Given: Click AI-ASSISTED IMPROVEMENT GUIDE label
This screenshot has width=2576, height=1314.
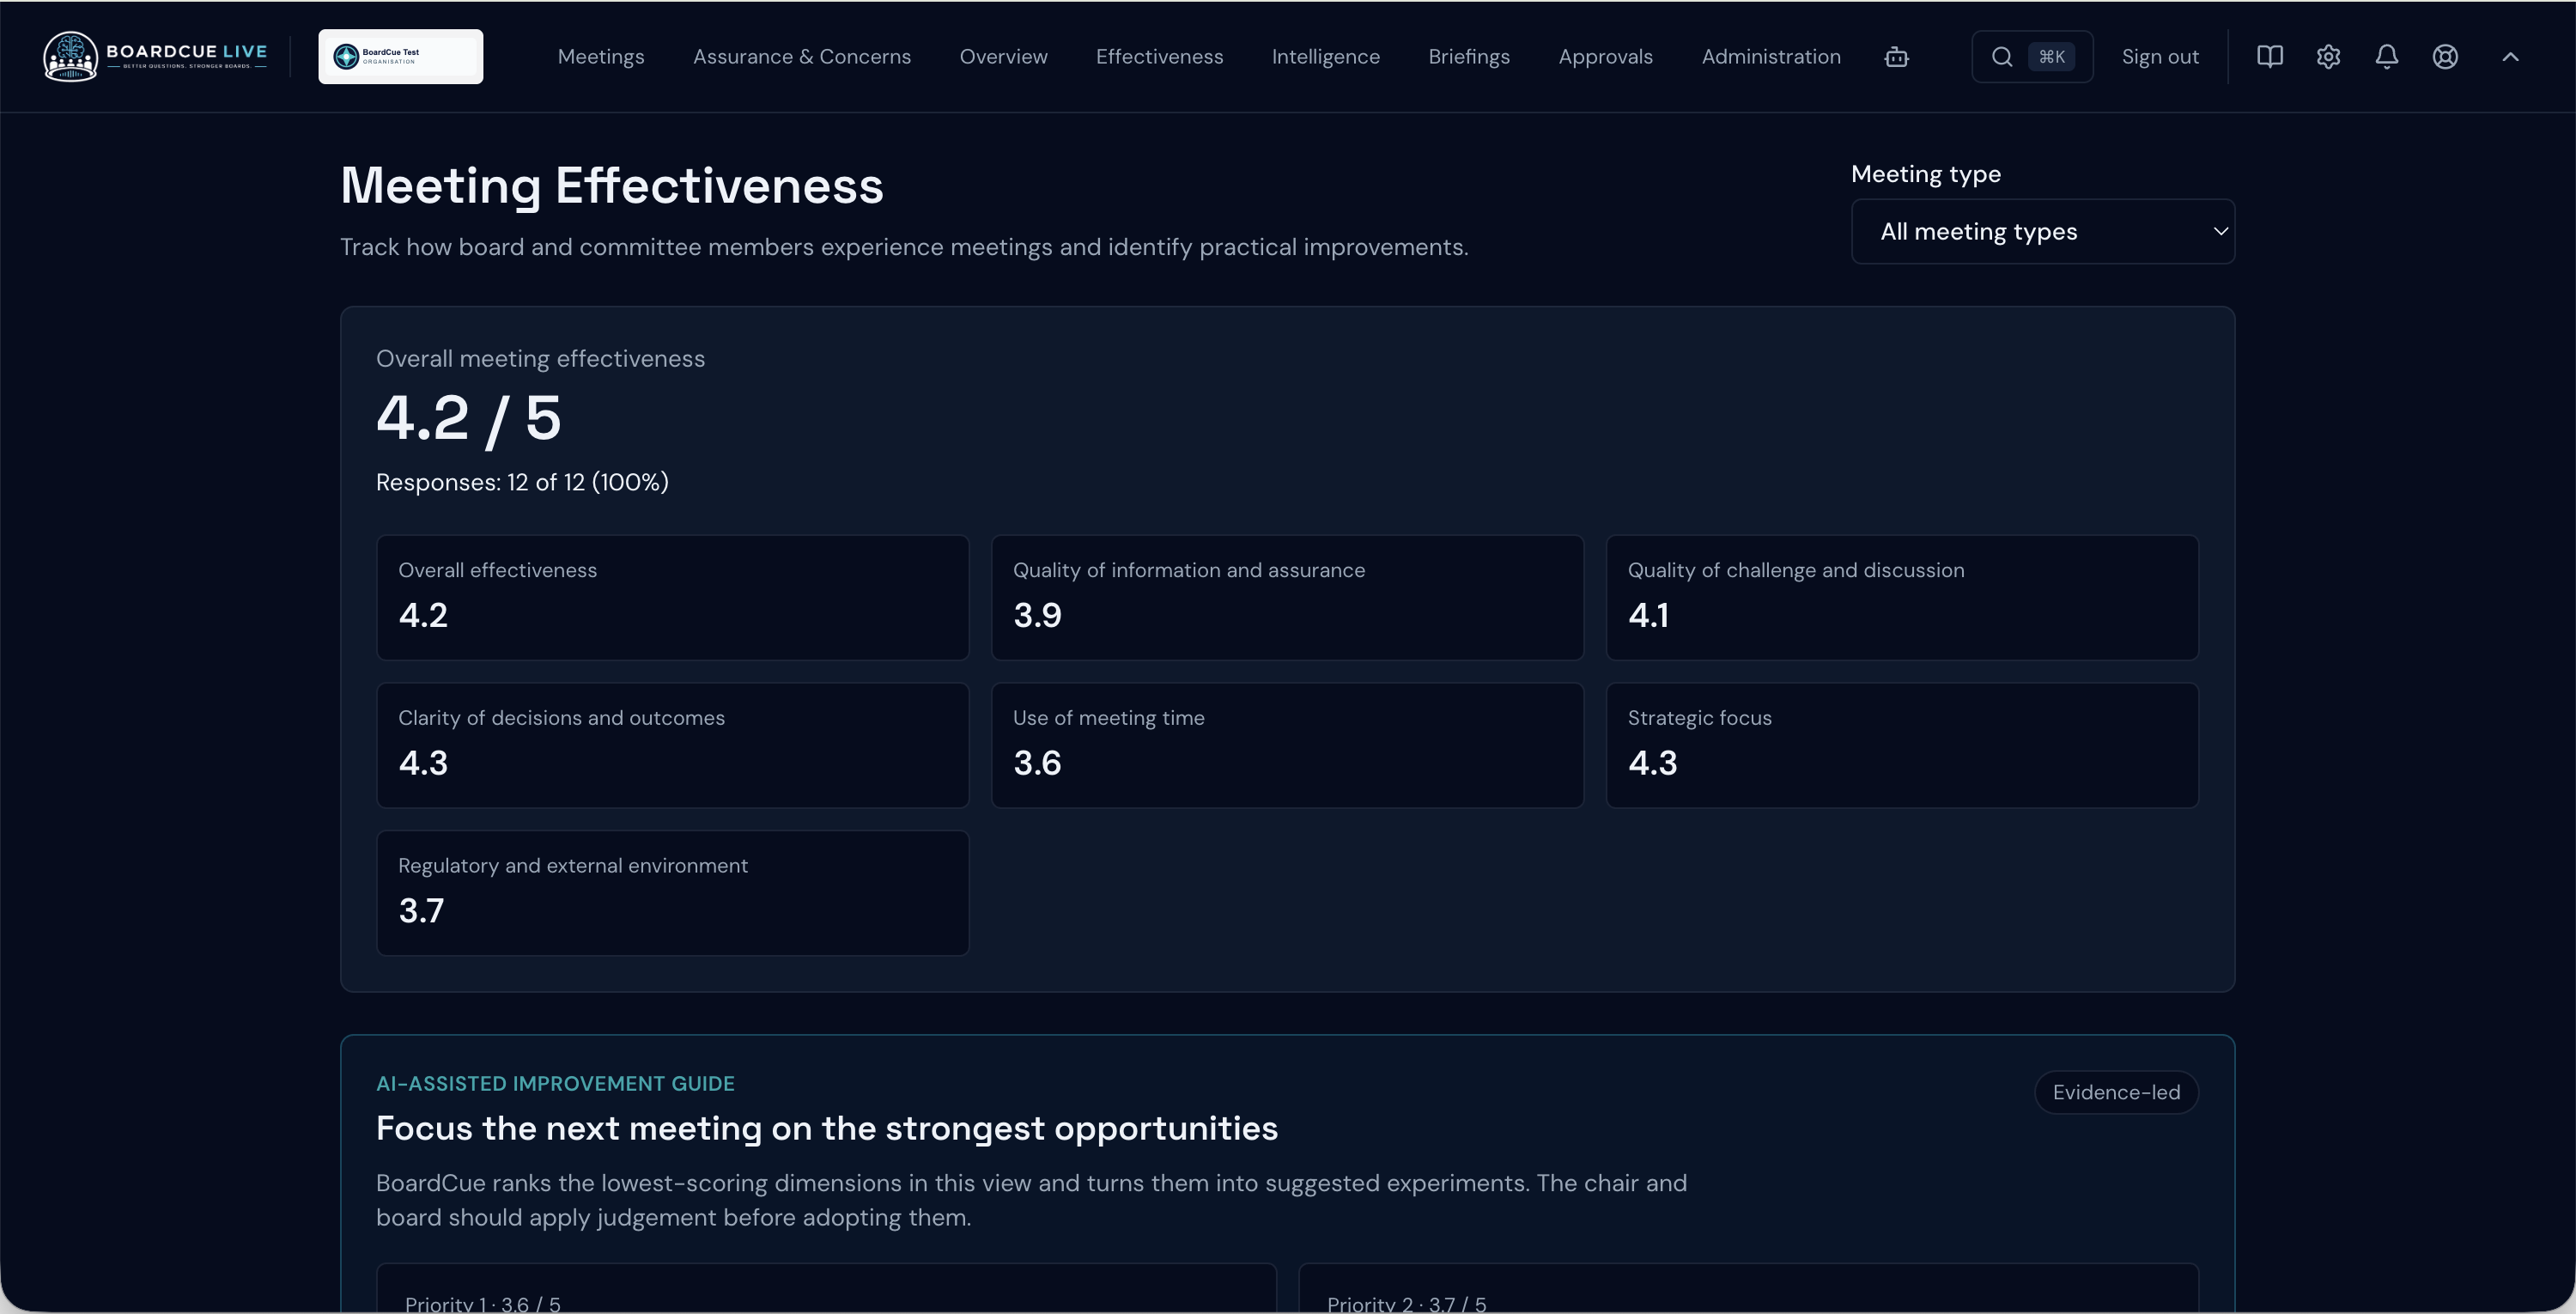Looking at the screenshot, I should (555, 1083).
